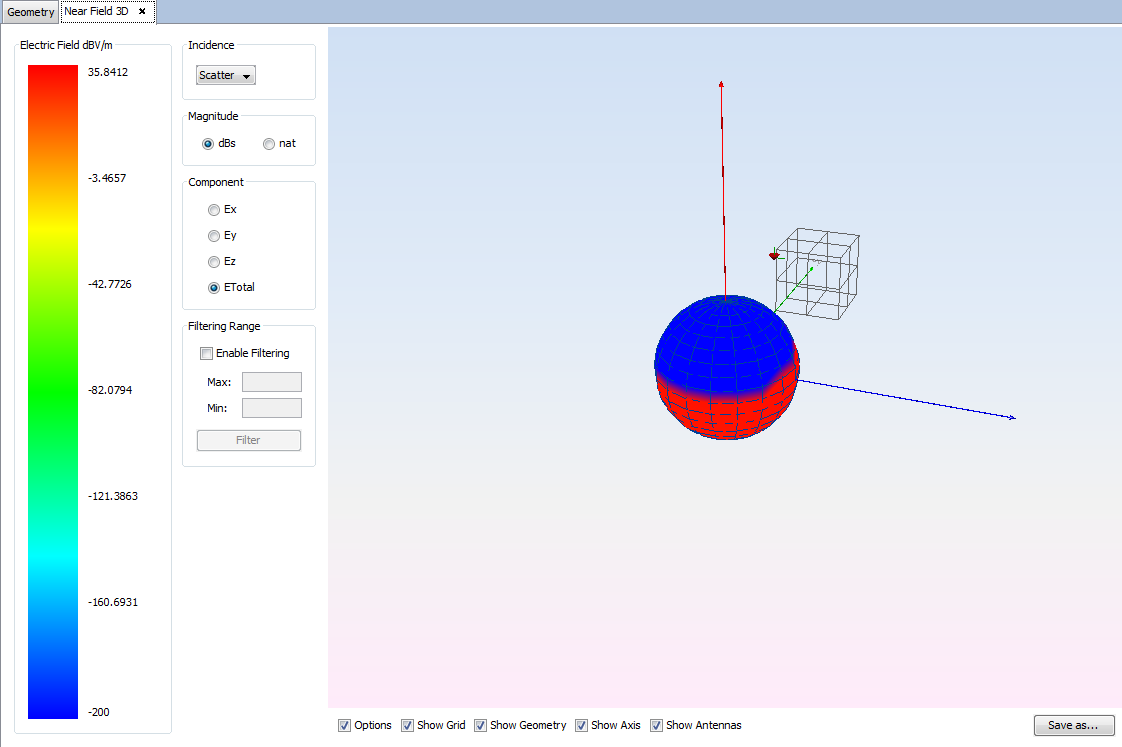Image resolution: width=1122 pixels, height=747 pixels.
Task: Toggle the Show Grid checkbox
Action: [x=408, y=725]
